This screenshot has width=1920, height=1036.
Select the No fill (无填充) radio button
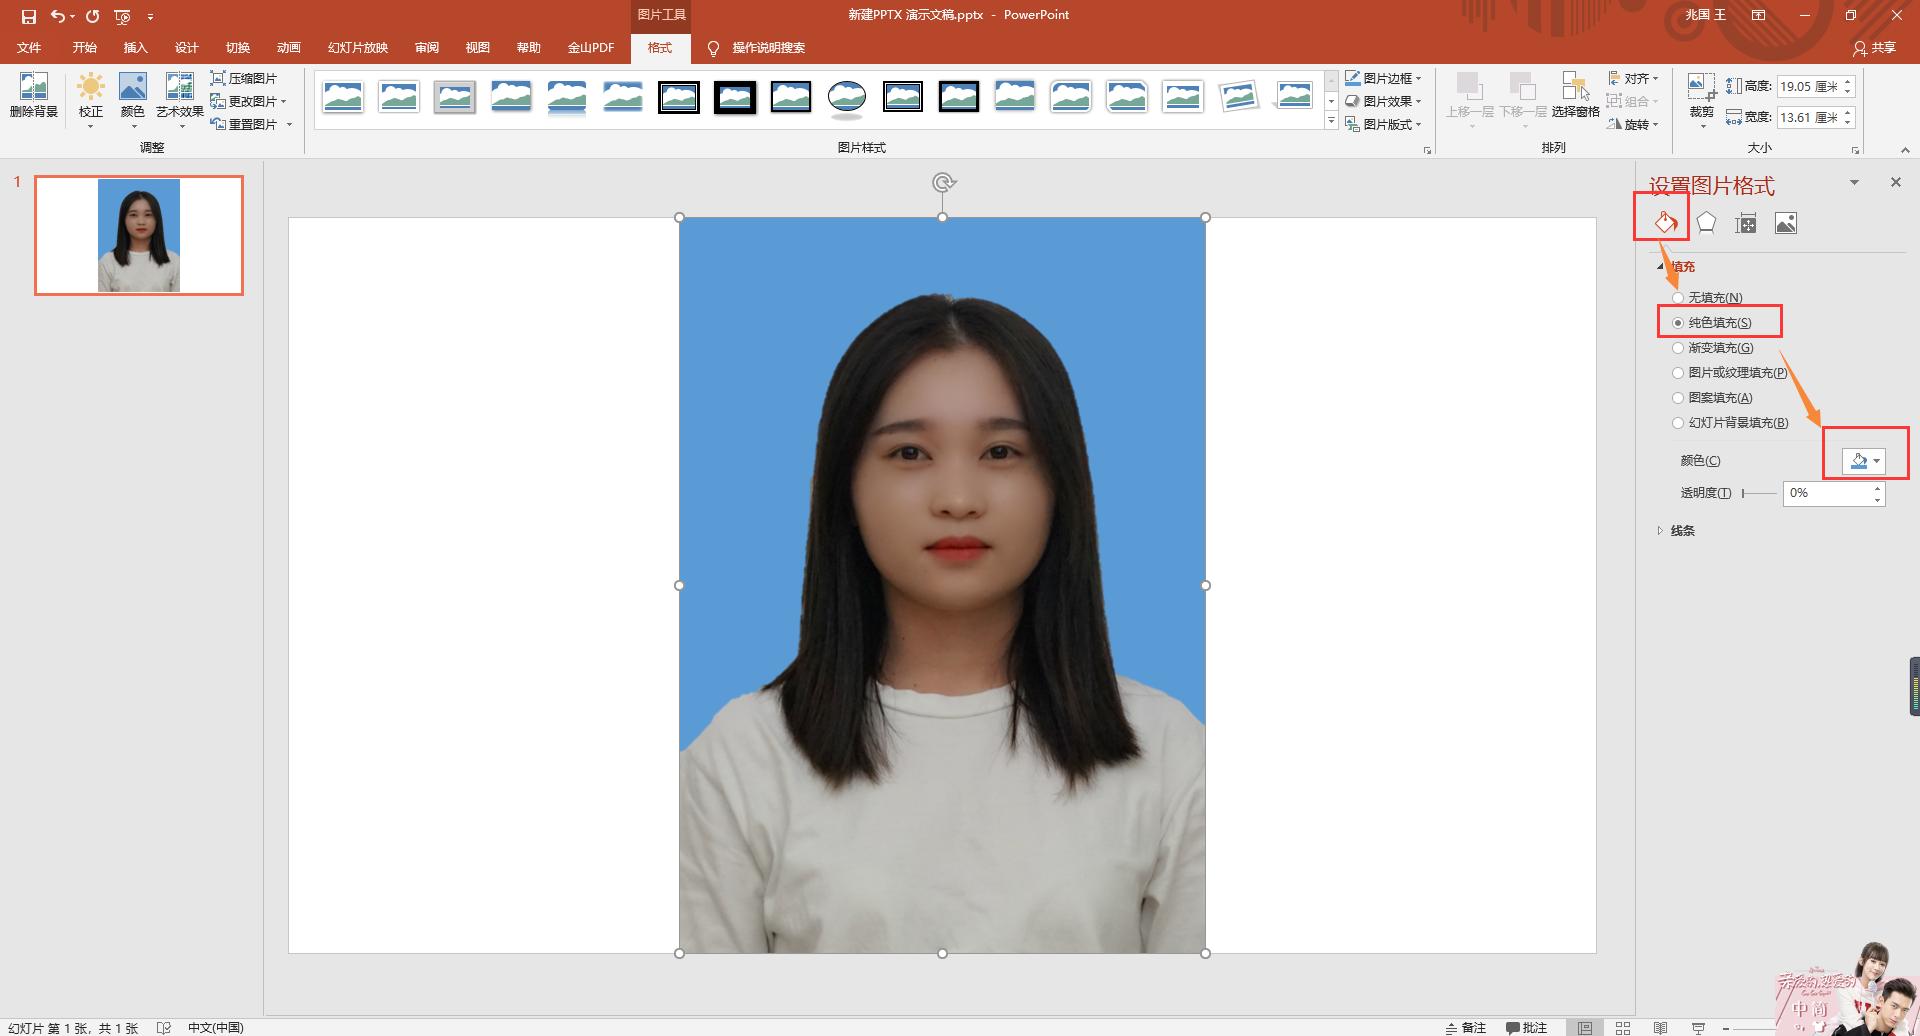1678,298
